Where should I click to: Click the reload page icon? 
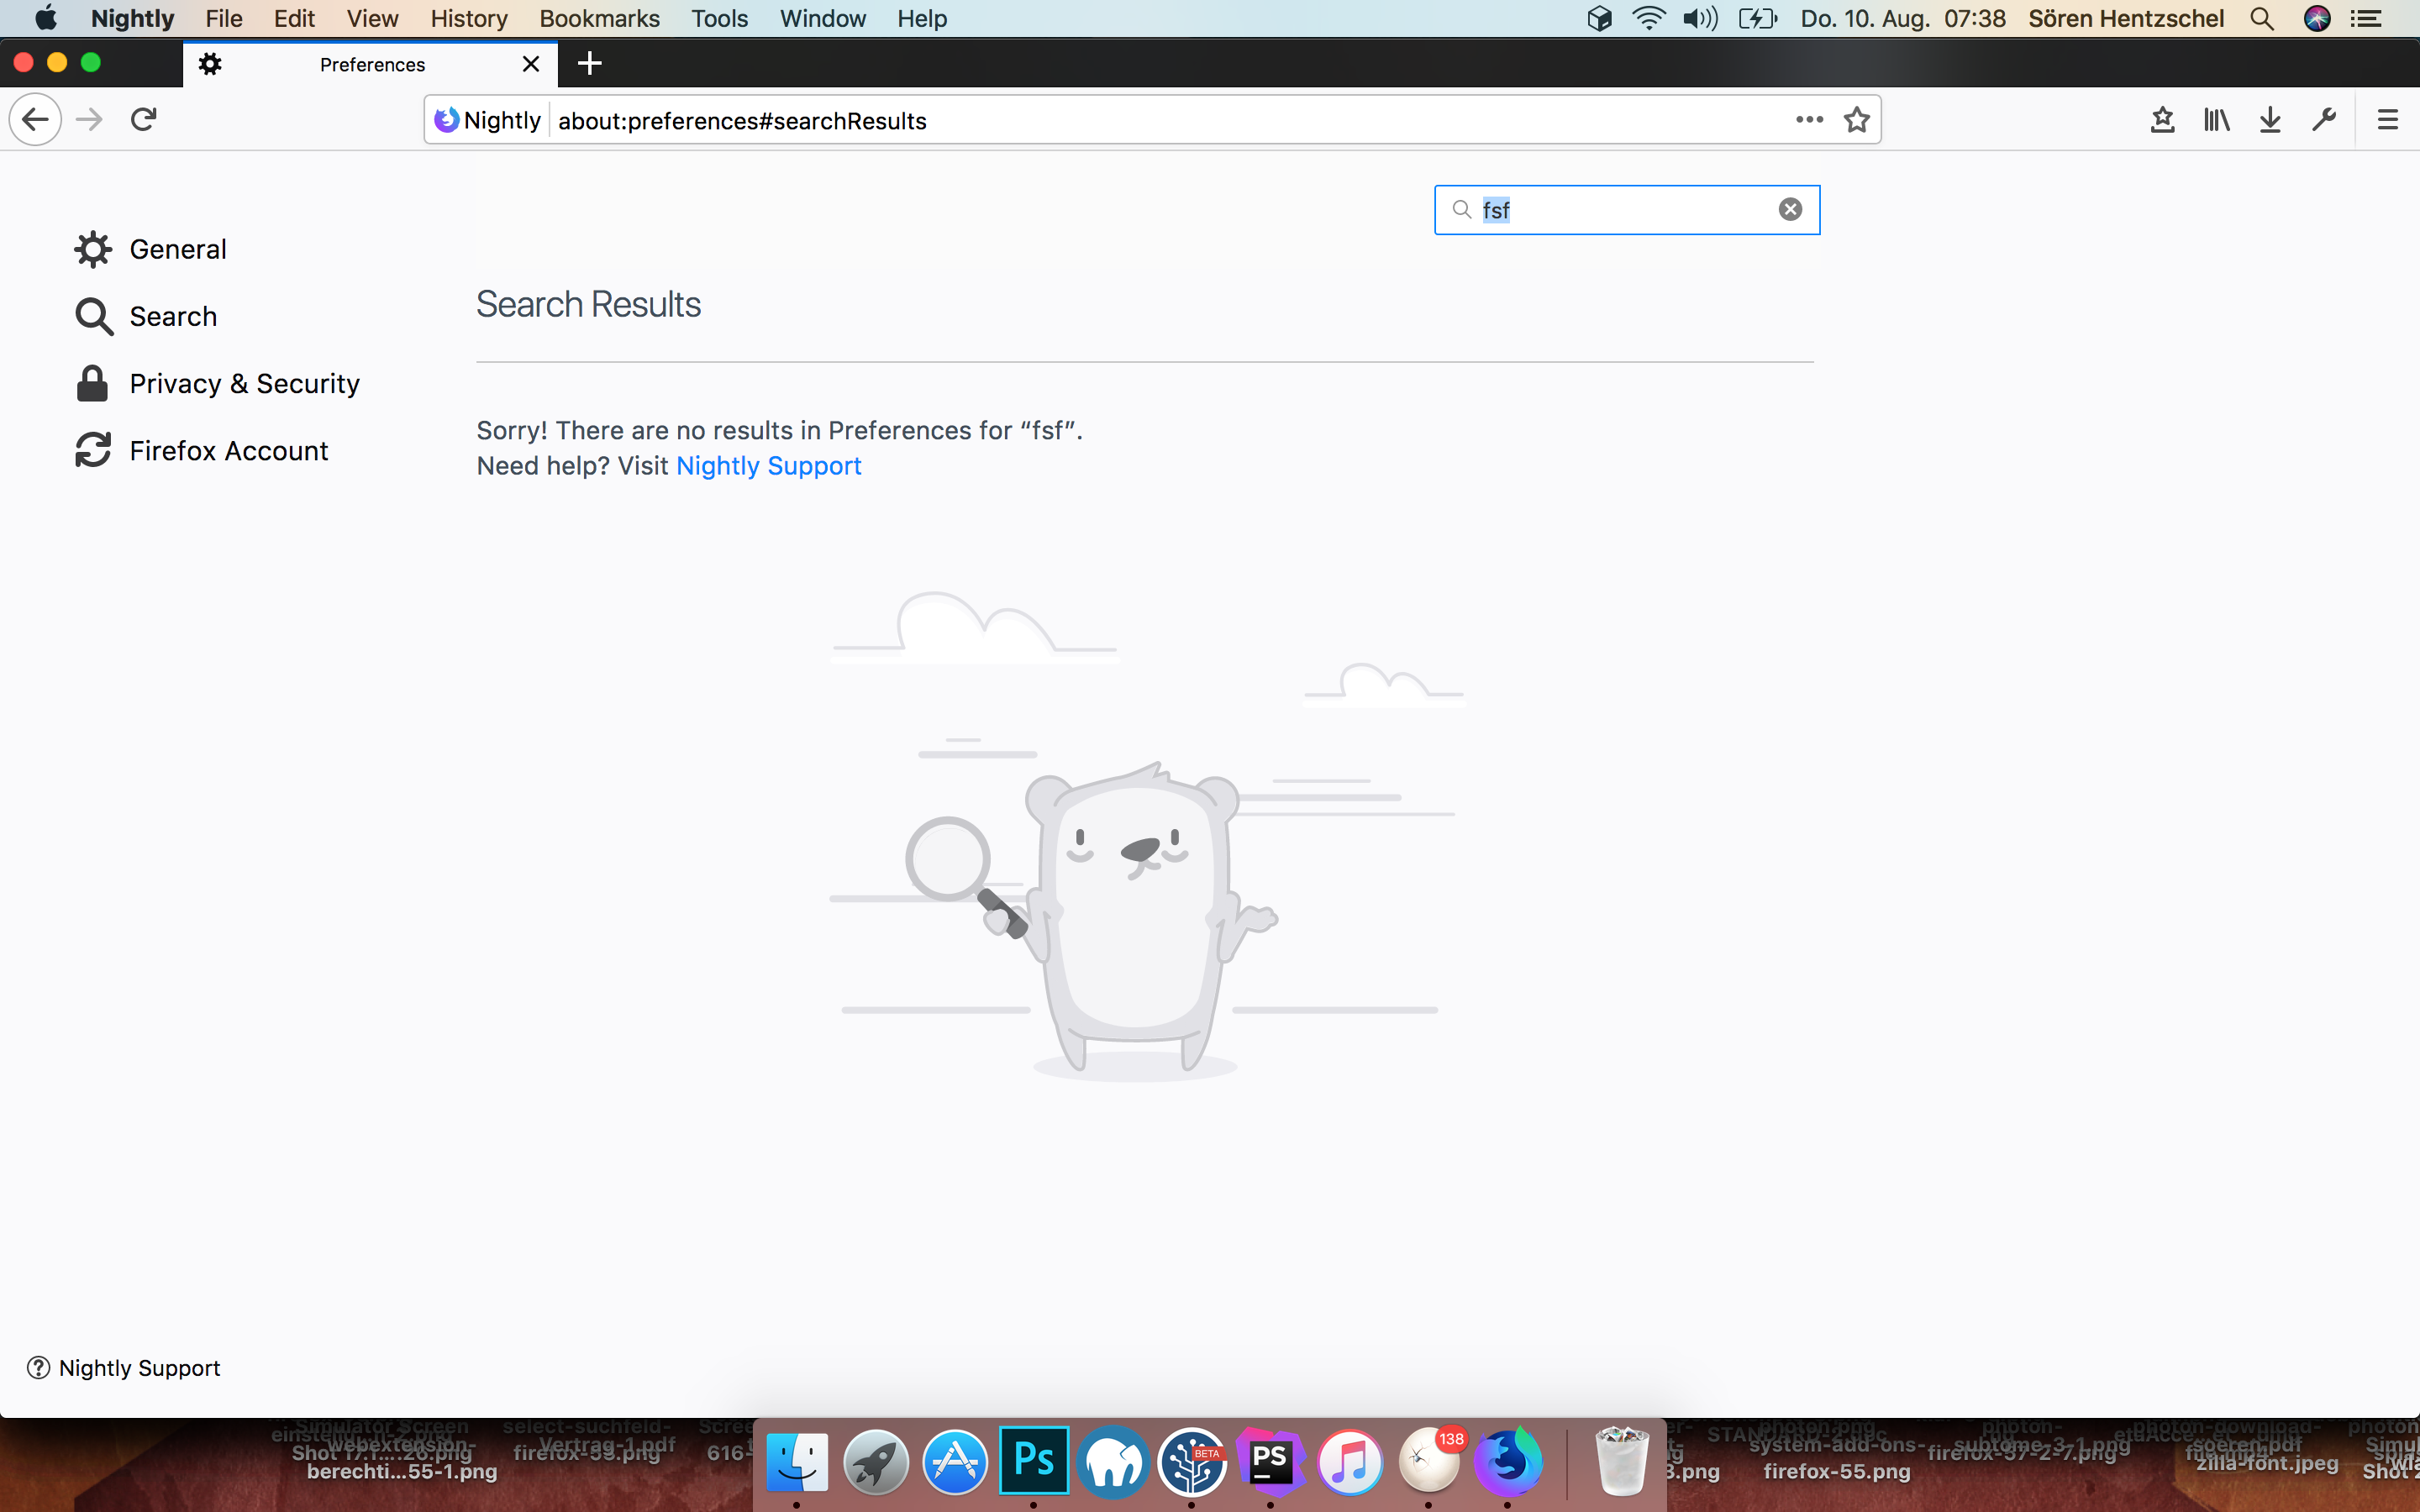pos(144,120)
